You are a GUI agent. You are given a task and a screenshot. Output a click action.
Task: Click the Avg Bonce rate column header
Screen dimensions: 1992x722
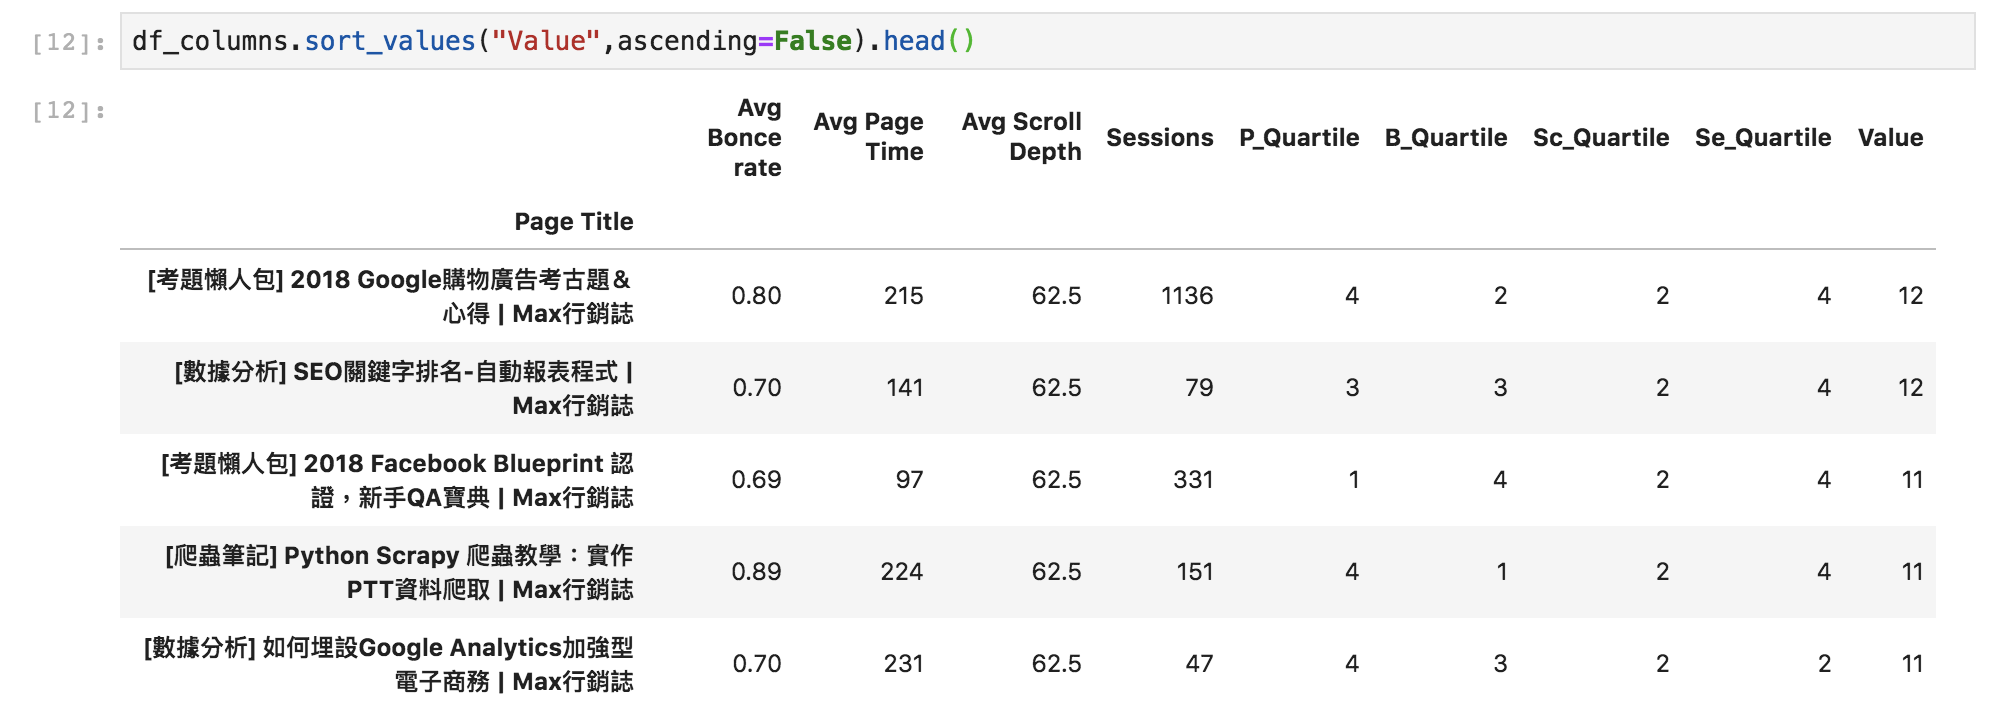tap(744, 138)
